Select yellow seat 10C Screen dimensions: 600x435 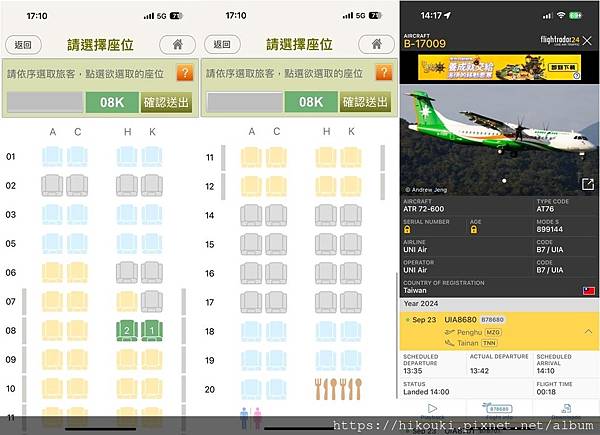(x=77, y=389)
